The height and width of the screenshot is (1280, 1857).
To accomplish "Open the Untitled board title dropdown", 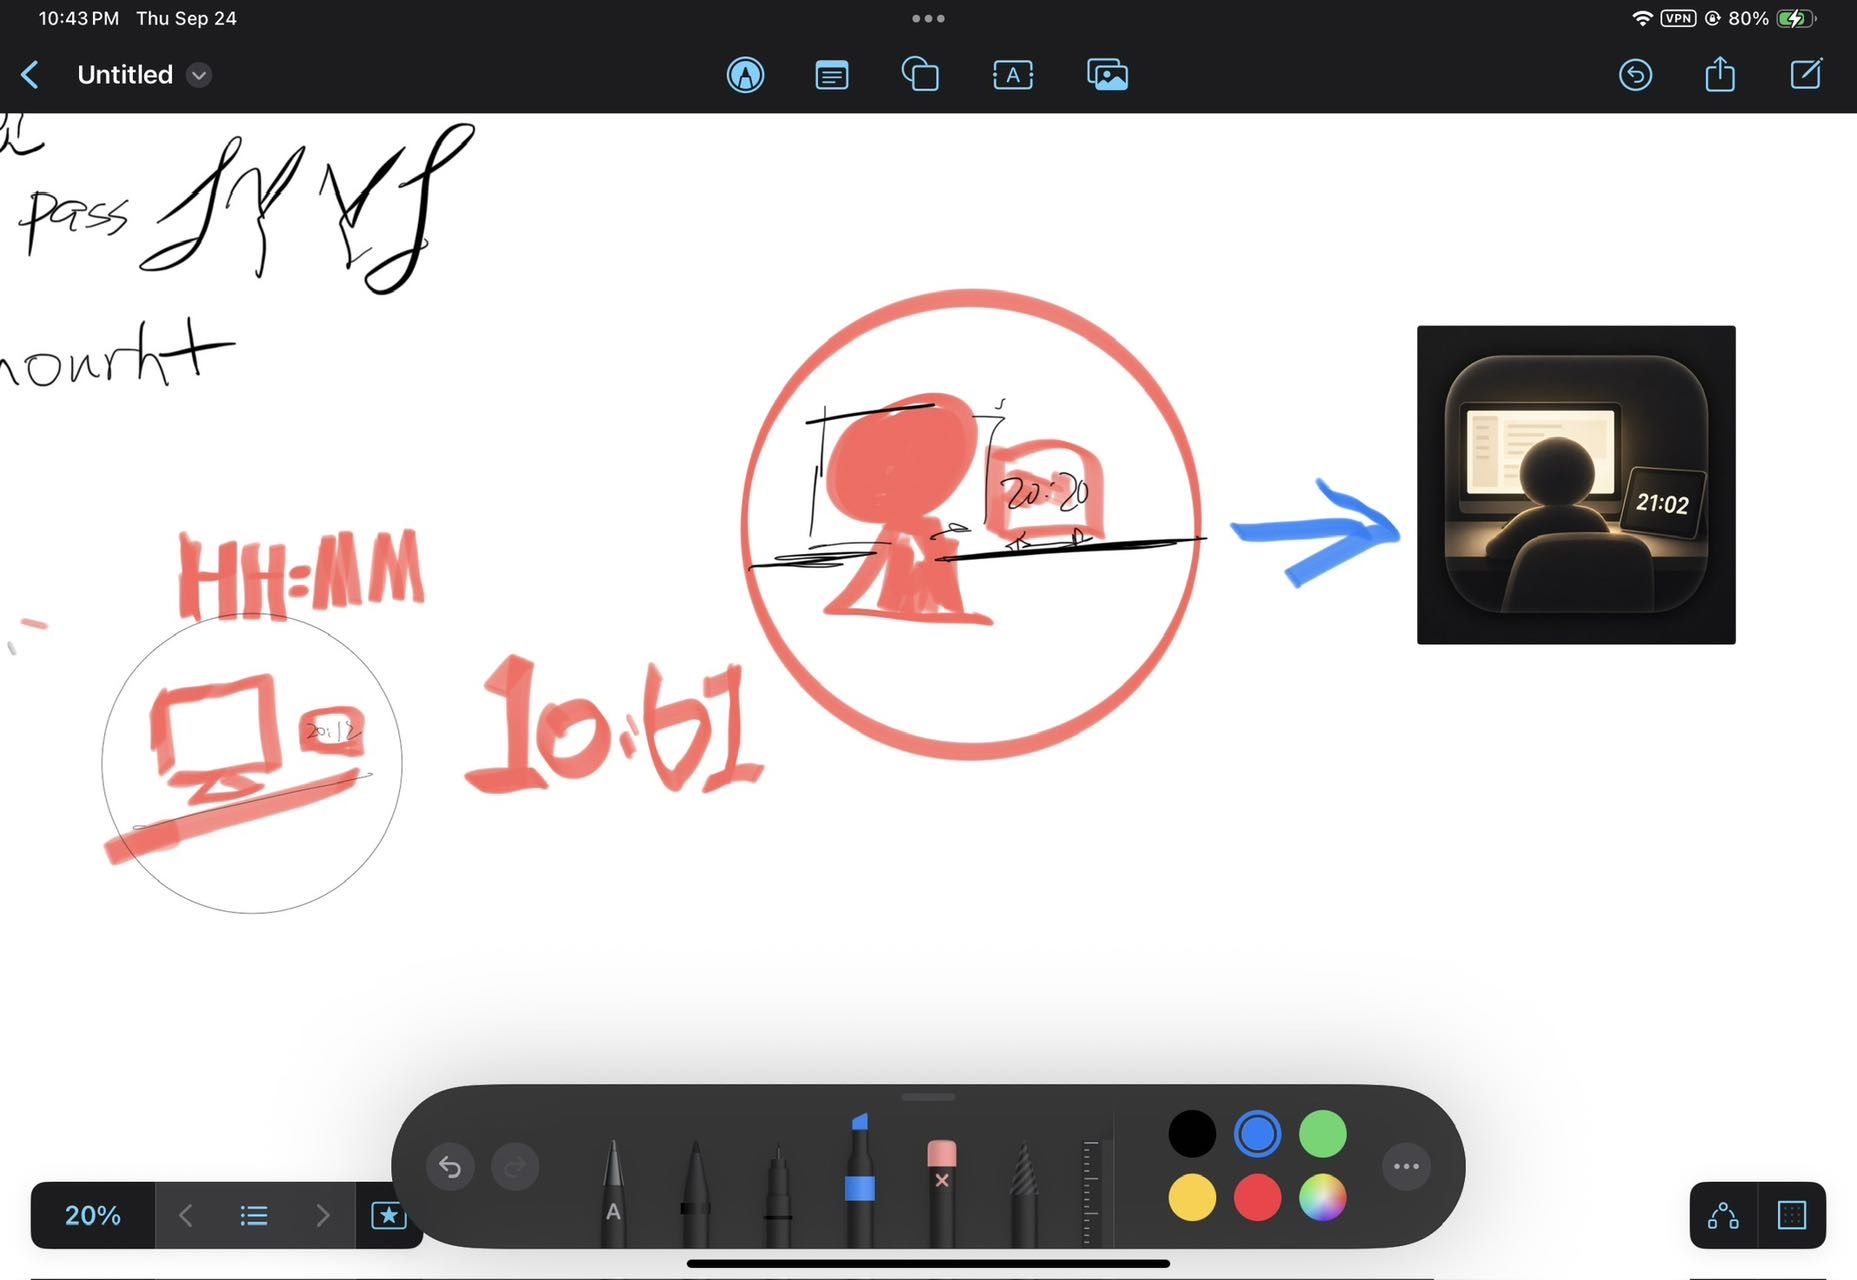I will [199, 75].
